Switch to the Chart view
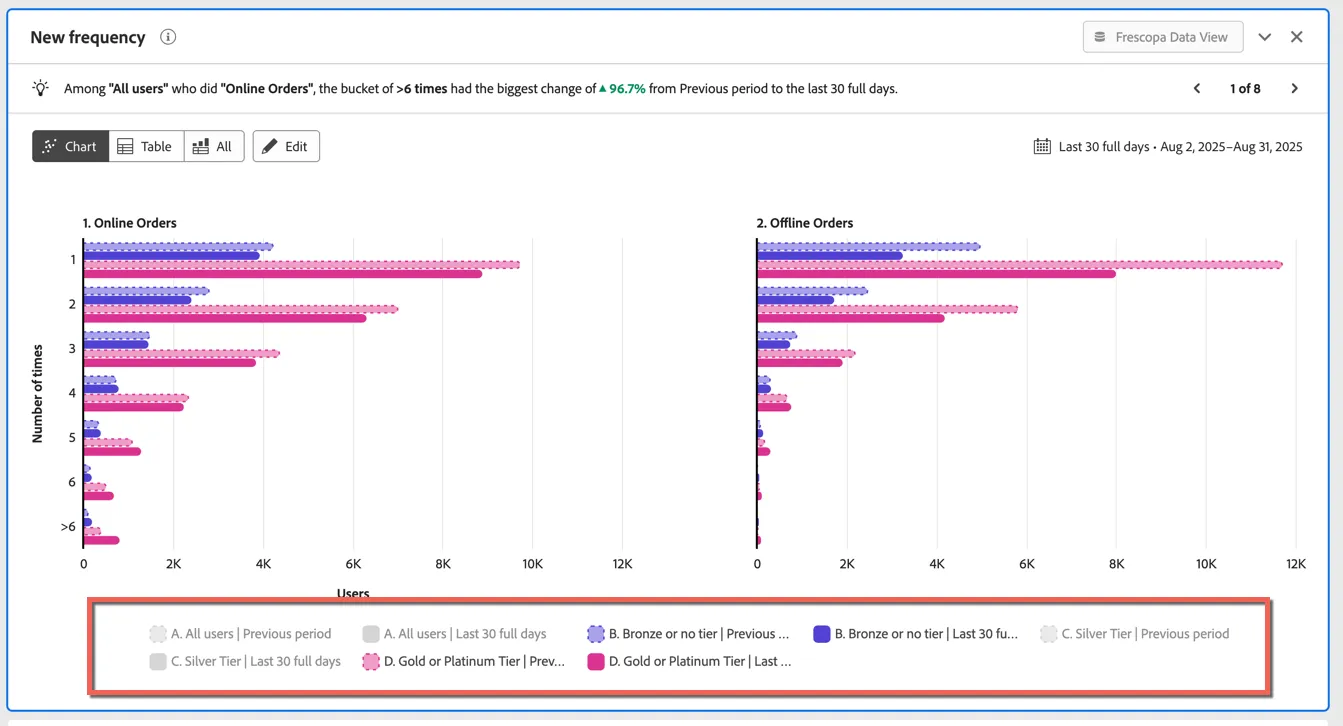Image resolution: width=1343 pixels, height=726 pixels. click(70, 146)
